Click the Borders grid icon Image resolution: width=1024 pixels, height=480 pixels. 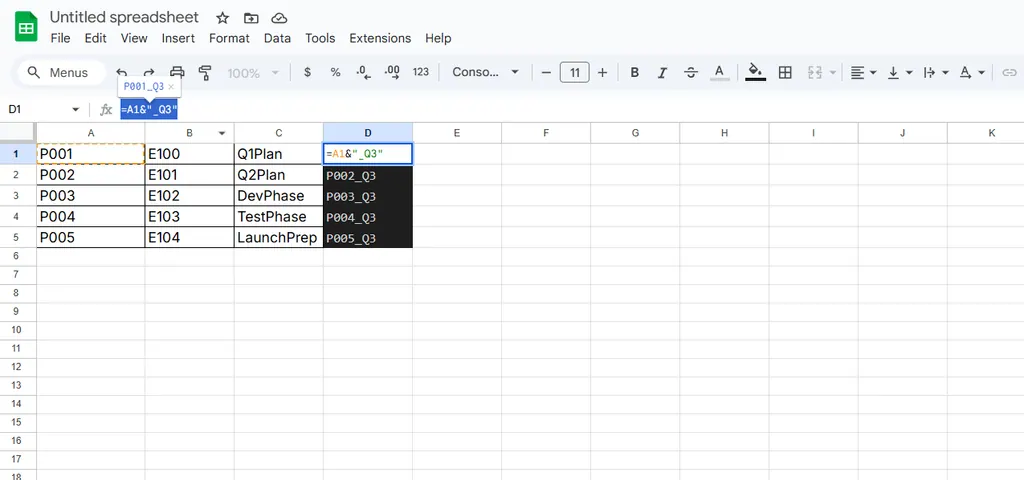785,72
